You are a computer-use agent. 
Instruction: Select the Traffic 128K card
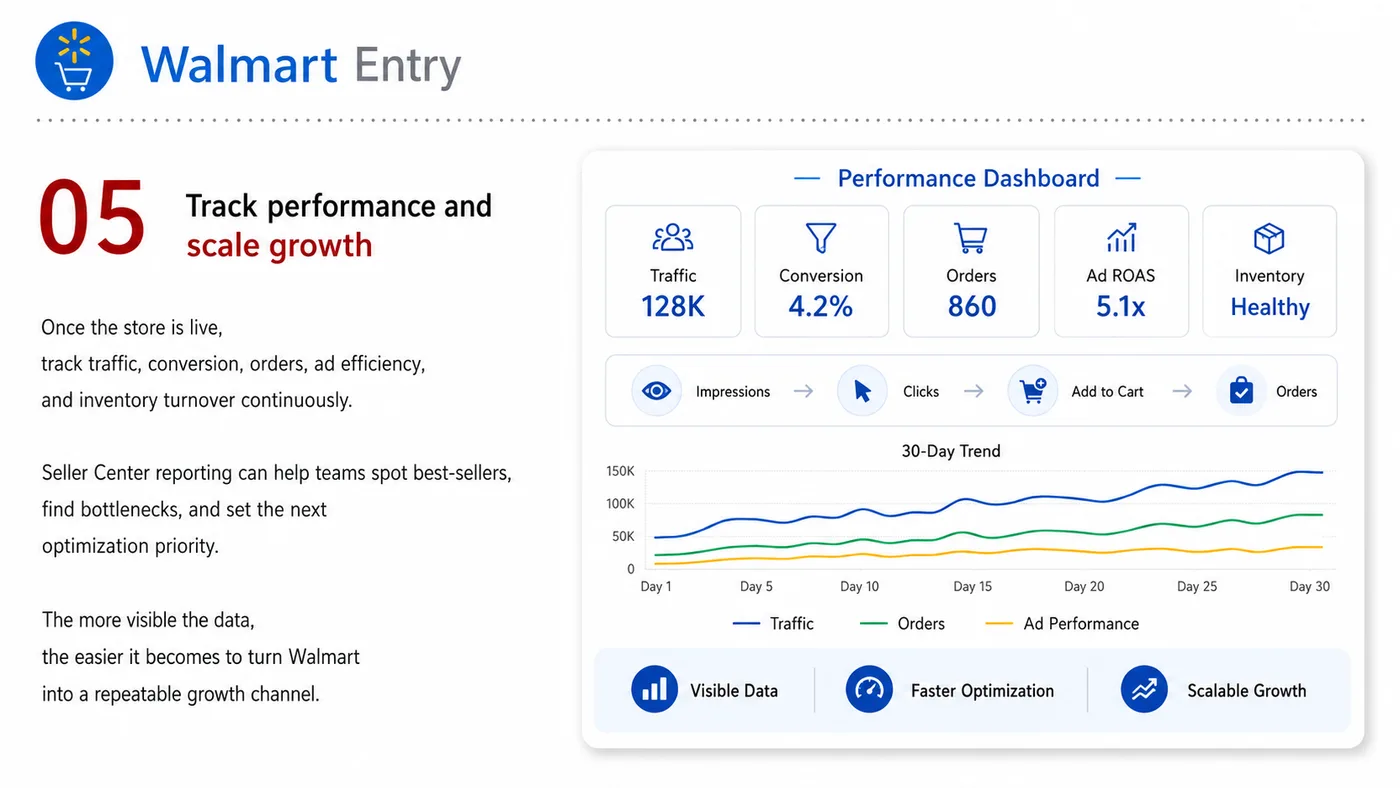click(x=673, y=271)
